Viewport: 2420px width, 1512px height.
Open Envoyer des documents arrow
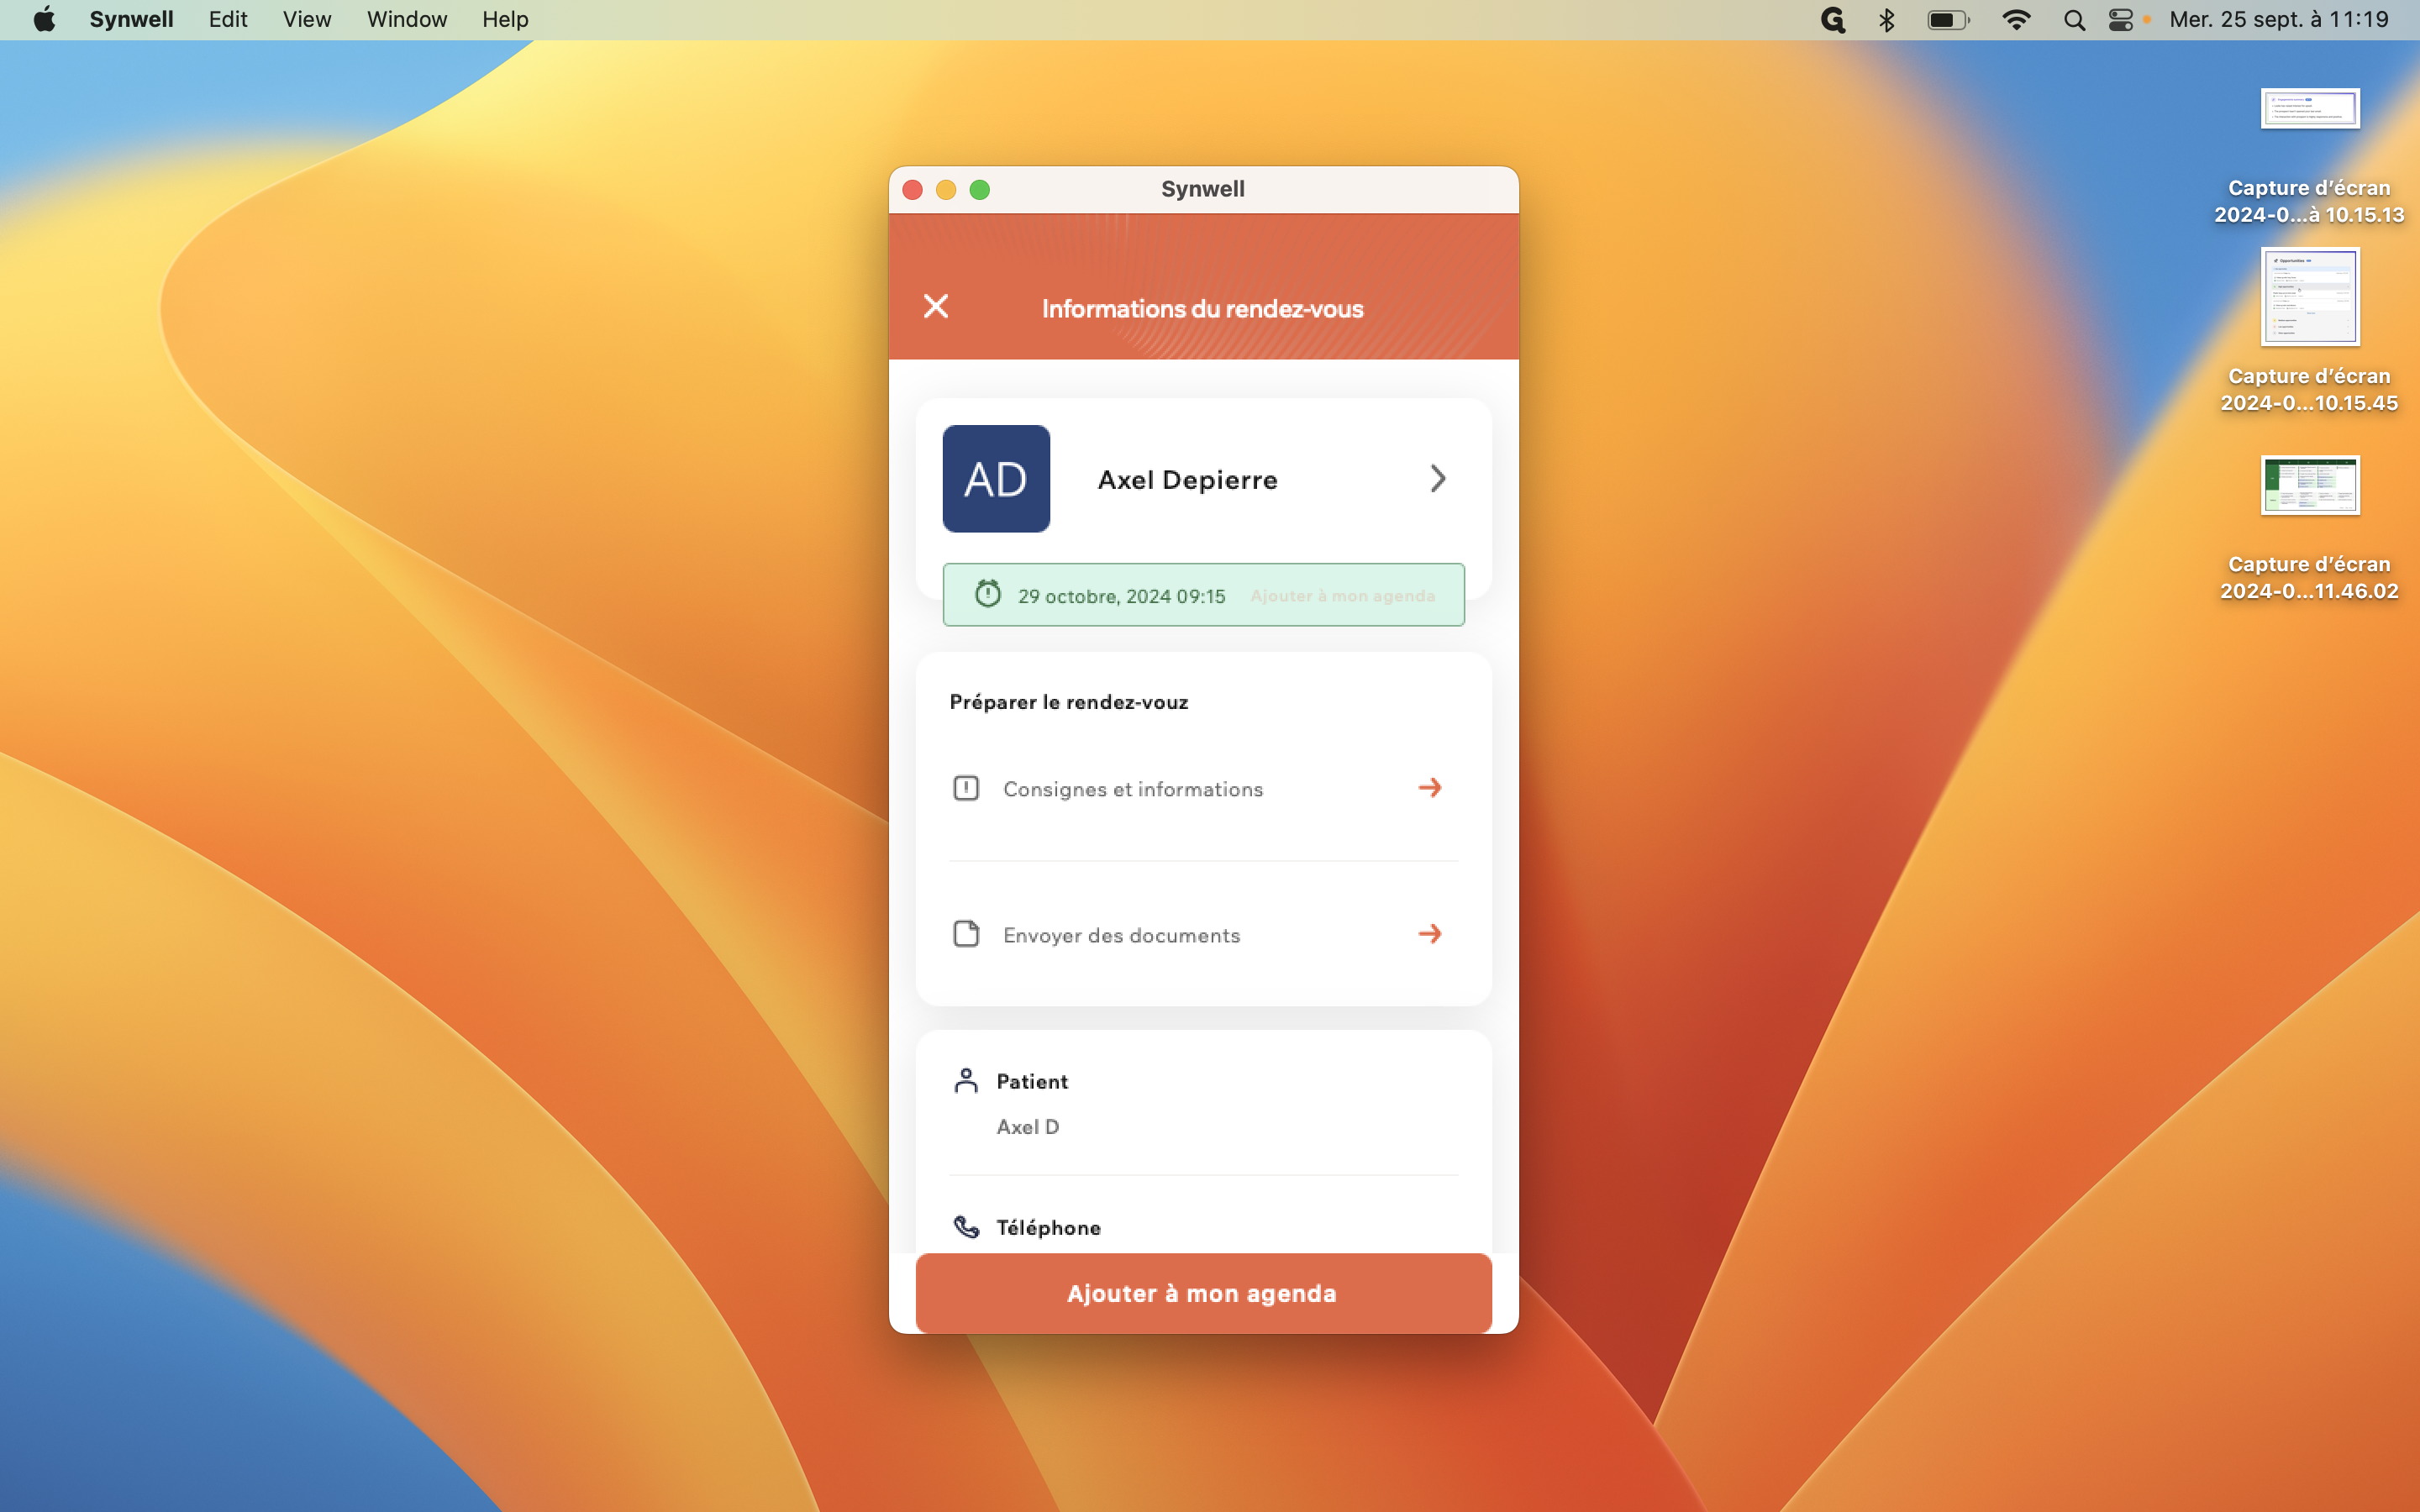[1430, 934]
